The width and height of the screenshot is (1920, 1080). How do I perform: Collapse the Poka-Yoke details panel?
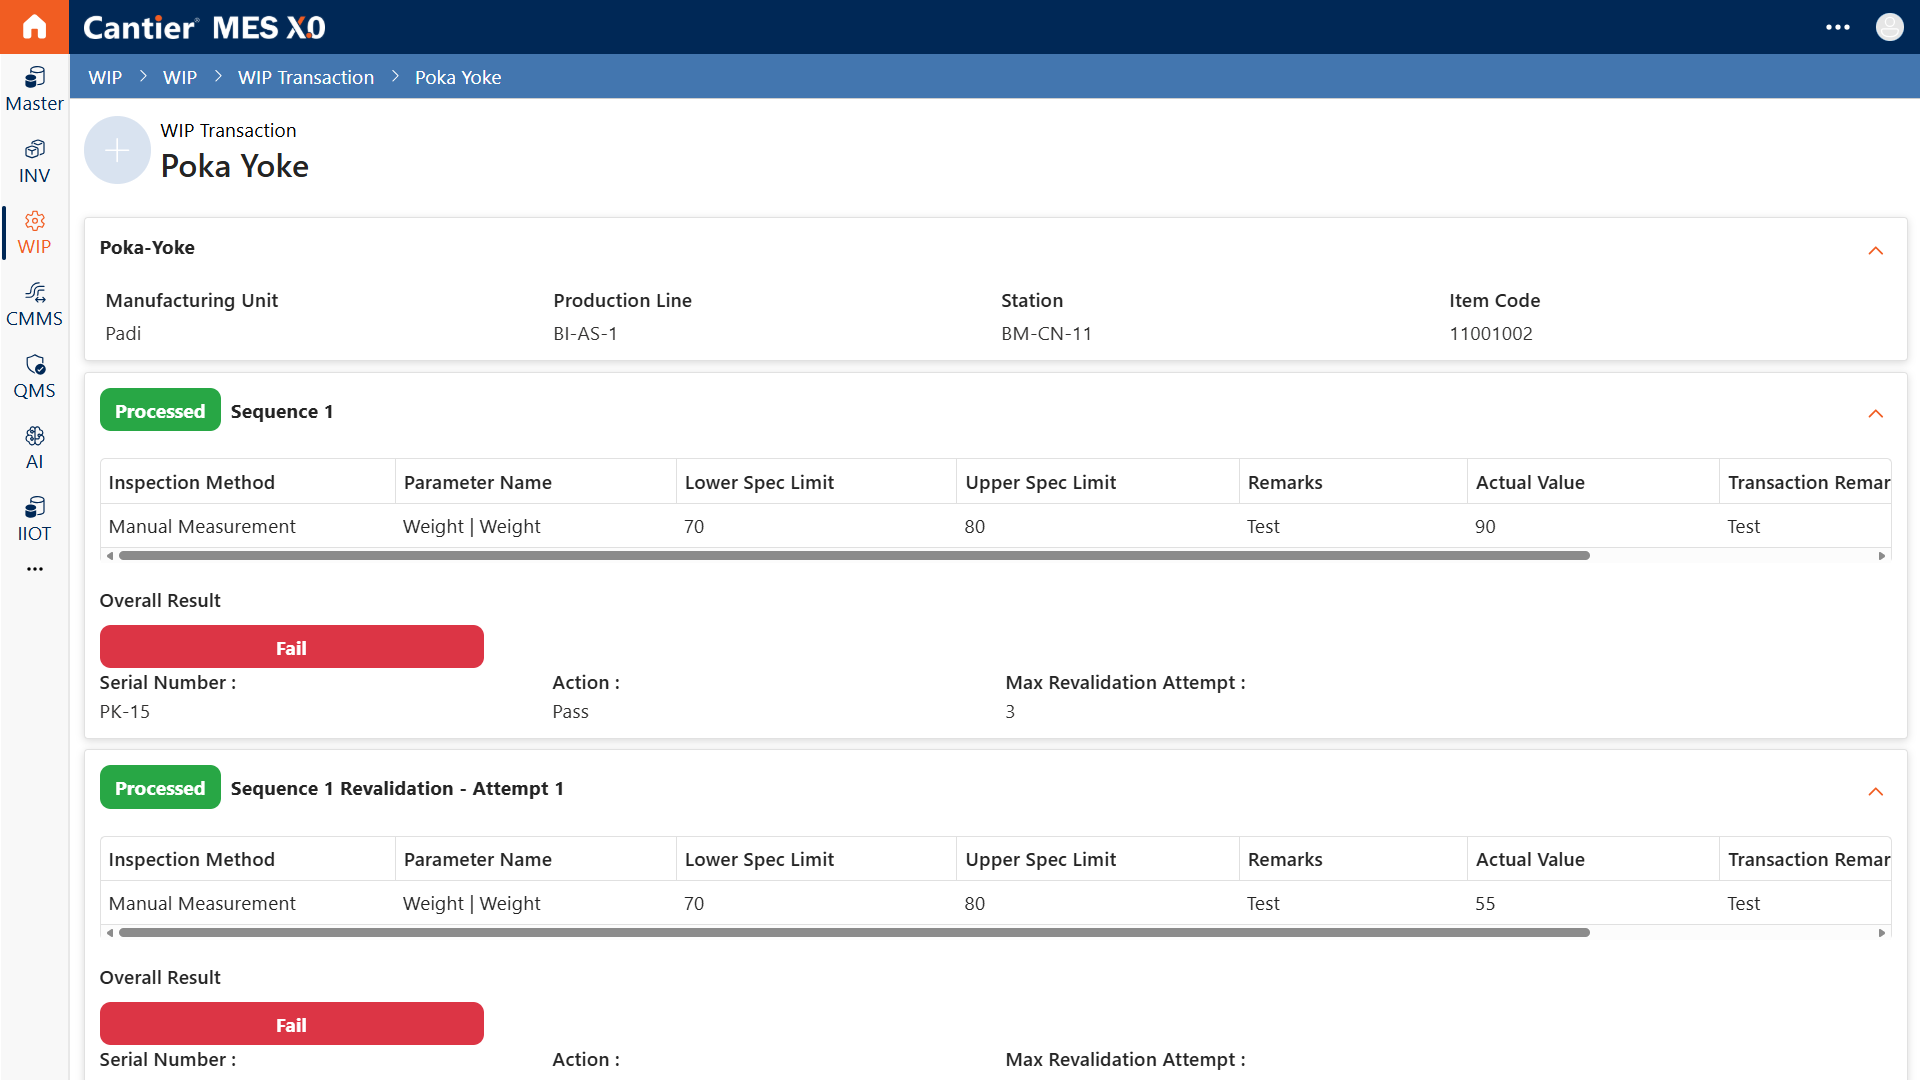[1876, 250]
